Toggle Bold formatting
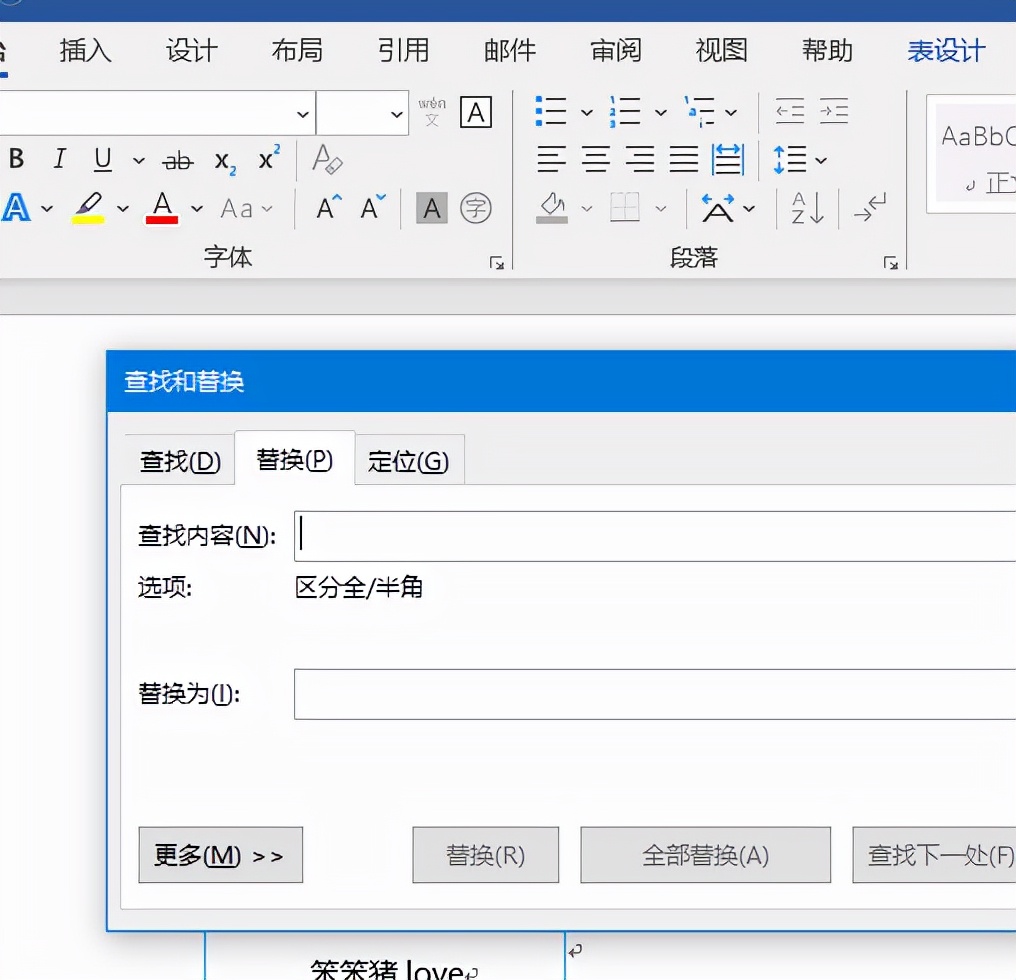The width and height of the screenshot is (1016, 980). coord(17,159)
